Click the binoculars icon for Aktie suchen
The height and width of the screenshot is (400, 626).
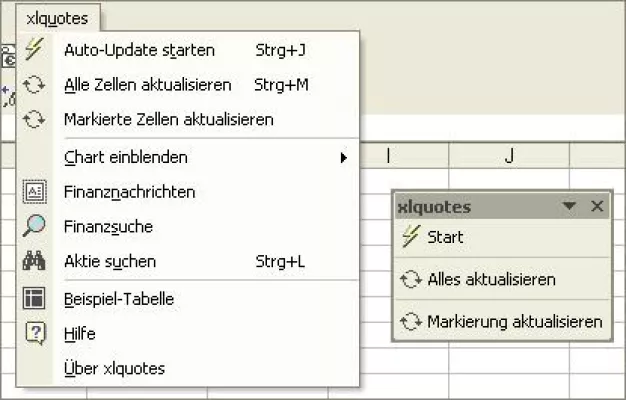[x=34, y=261]
